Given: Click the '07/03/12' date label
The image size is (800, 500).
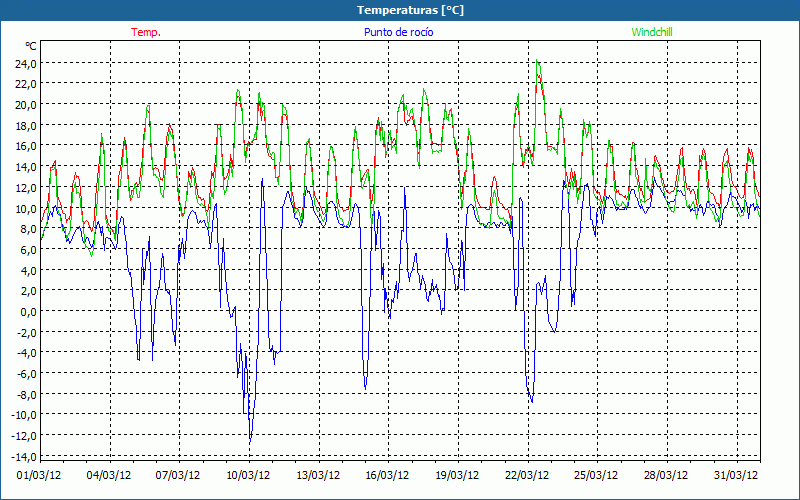Looking at the screenshot, I should pos(179,475).
